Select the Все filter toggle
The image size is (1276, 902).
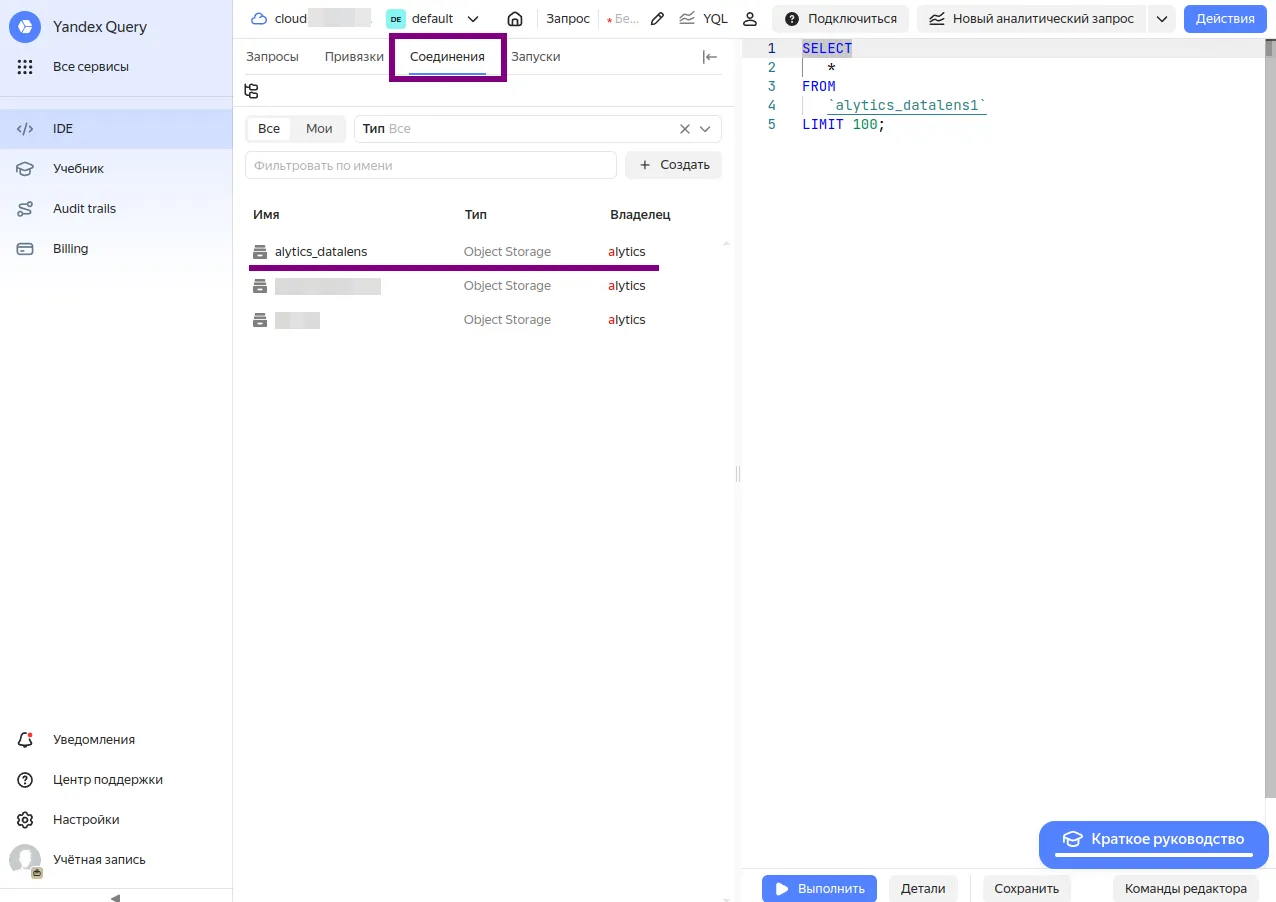(x=269, y=129)
